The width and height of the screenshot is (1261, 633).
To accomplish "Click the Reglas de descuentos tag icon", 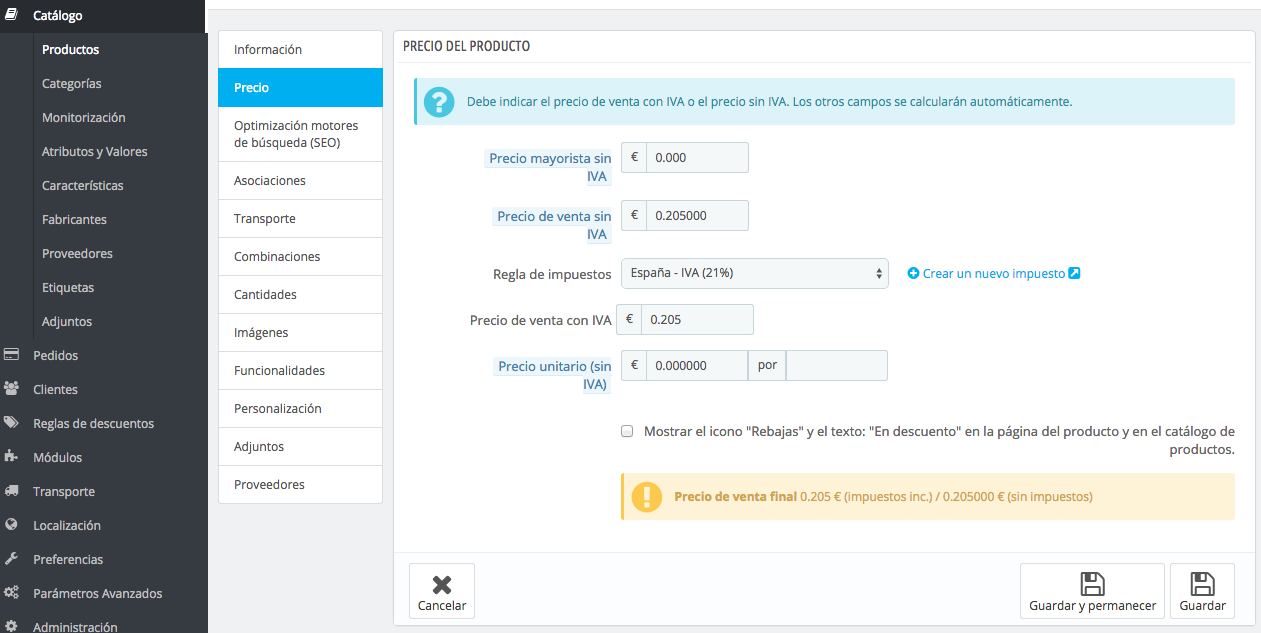I will pyautogui.click(x=12, y=423).
